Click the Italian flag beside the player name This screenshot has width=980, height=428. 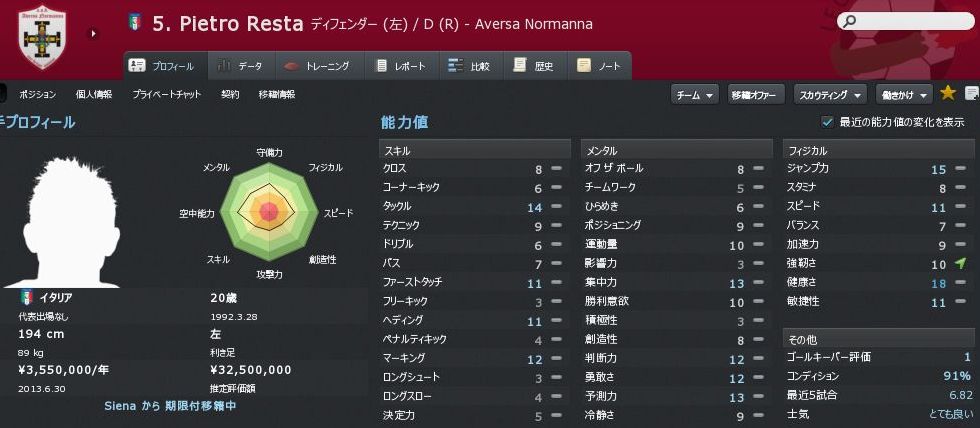click(x=136, y=22)
